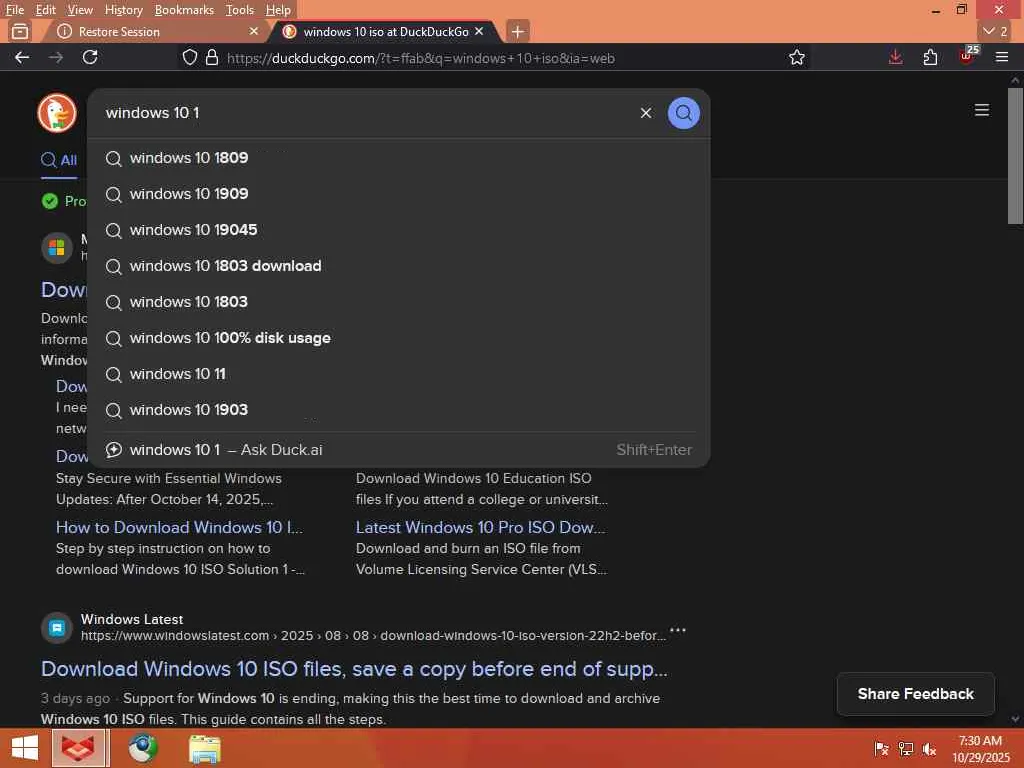
Task: Open the View menu
Action: pyautogui.click(x=80, y=10)
